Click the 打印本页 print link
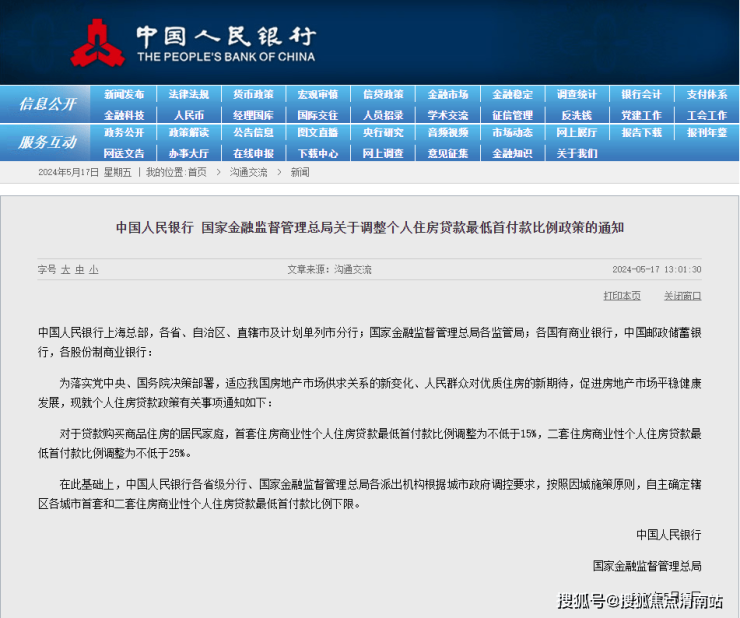Screen dimensions: 740x618 point(621,295)
